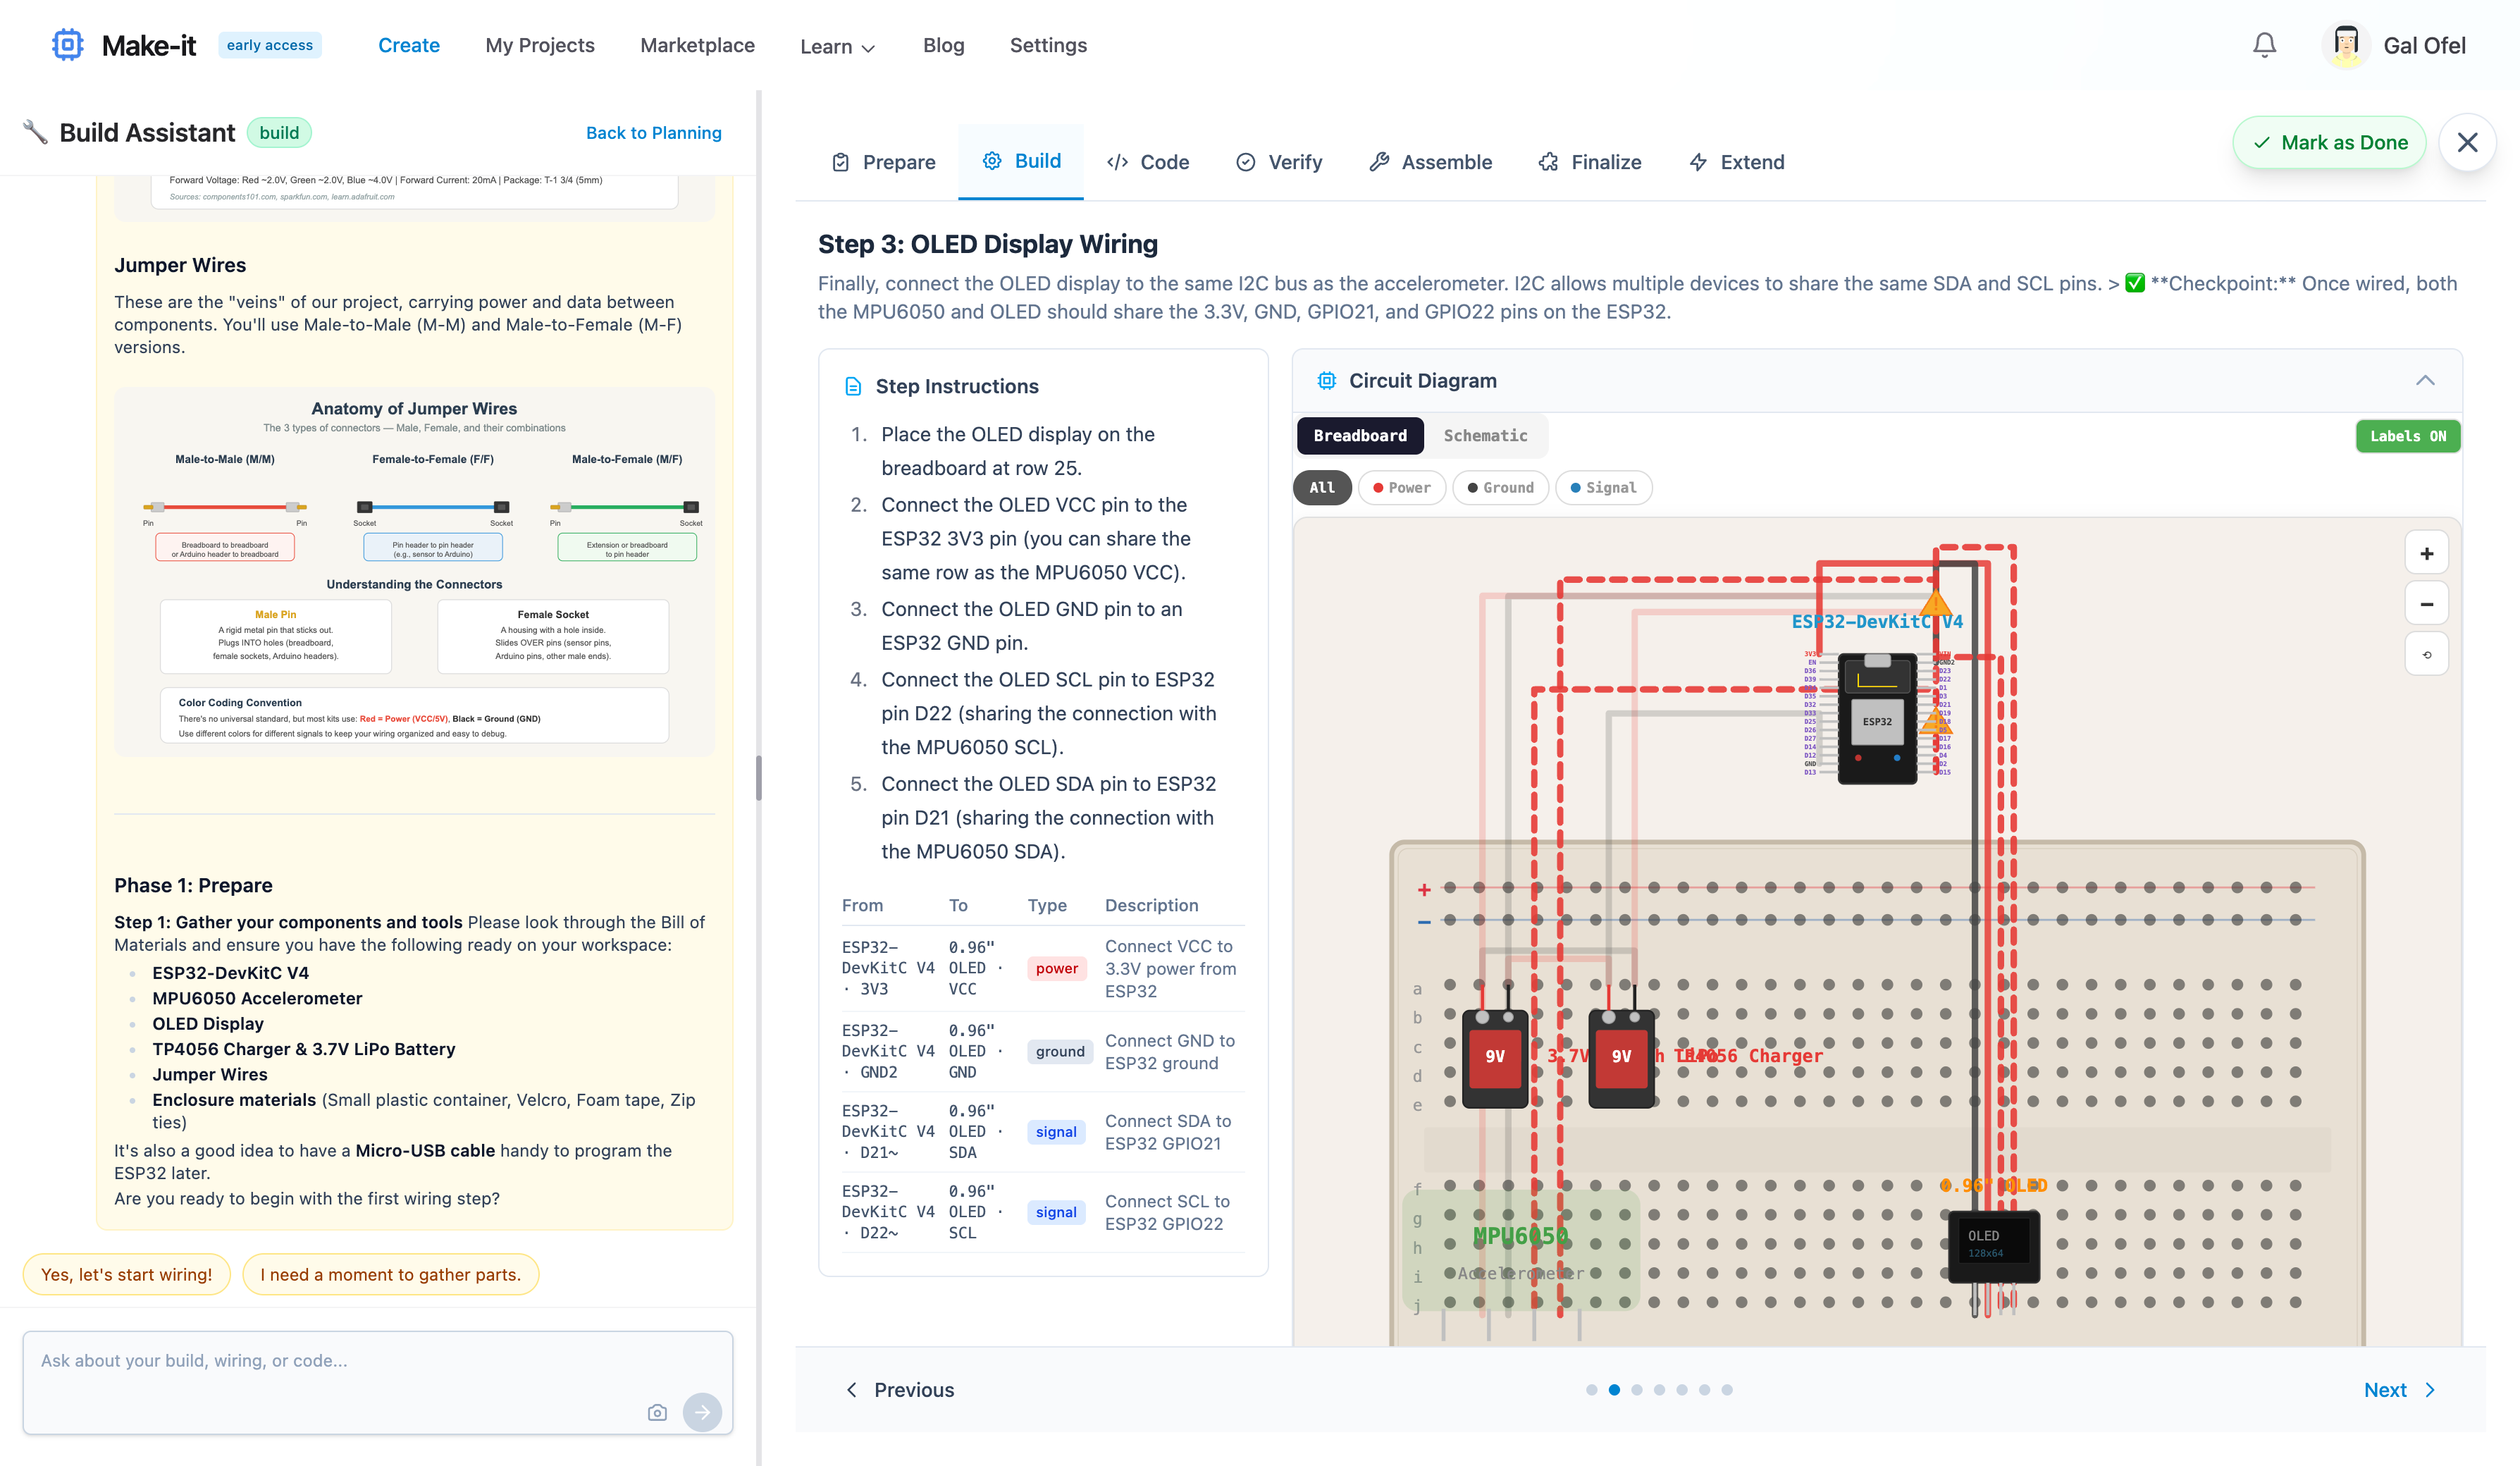Choose the Yes, let's start wiring reply
This screenshot has width=2520, height=1466.
coord(126,1274)
